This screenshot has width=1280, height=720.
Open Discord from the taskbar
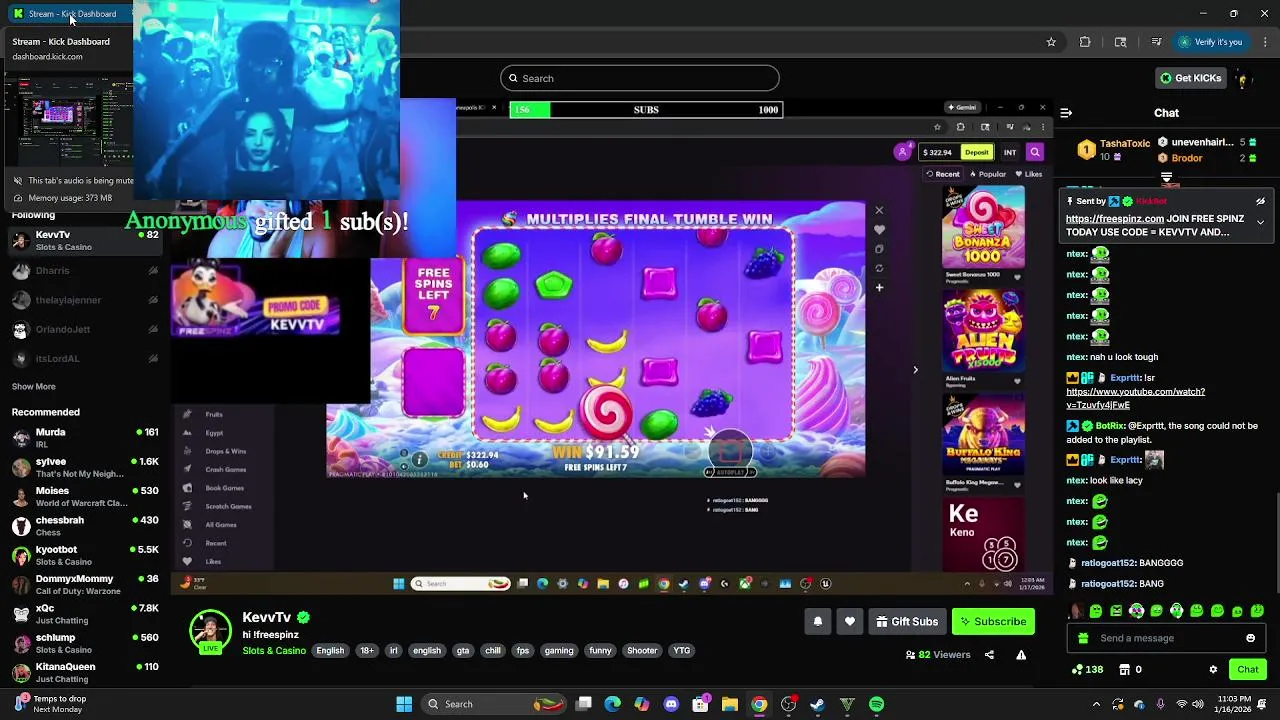(x=671, y=704)
